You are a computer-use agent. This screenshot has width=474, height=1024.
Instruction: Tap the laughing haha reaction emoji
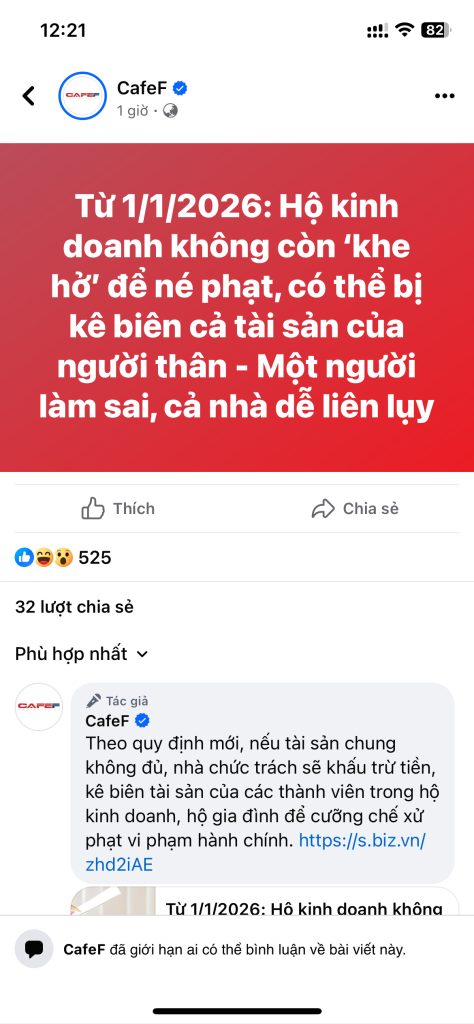coord(44,558)
